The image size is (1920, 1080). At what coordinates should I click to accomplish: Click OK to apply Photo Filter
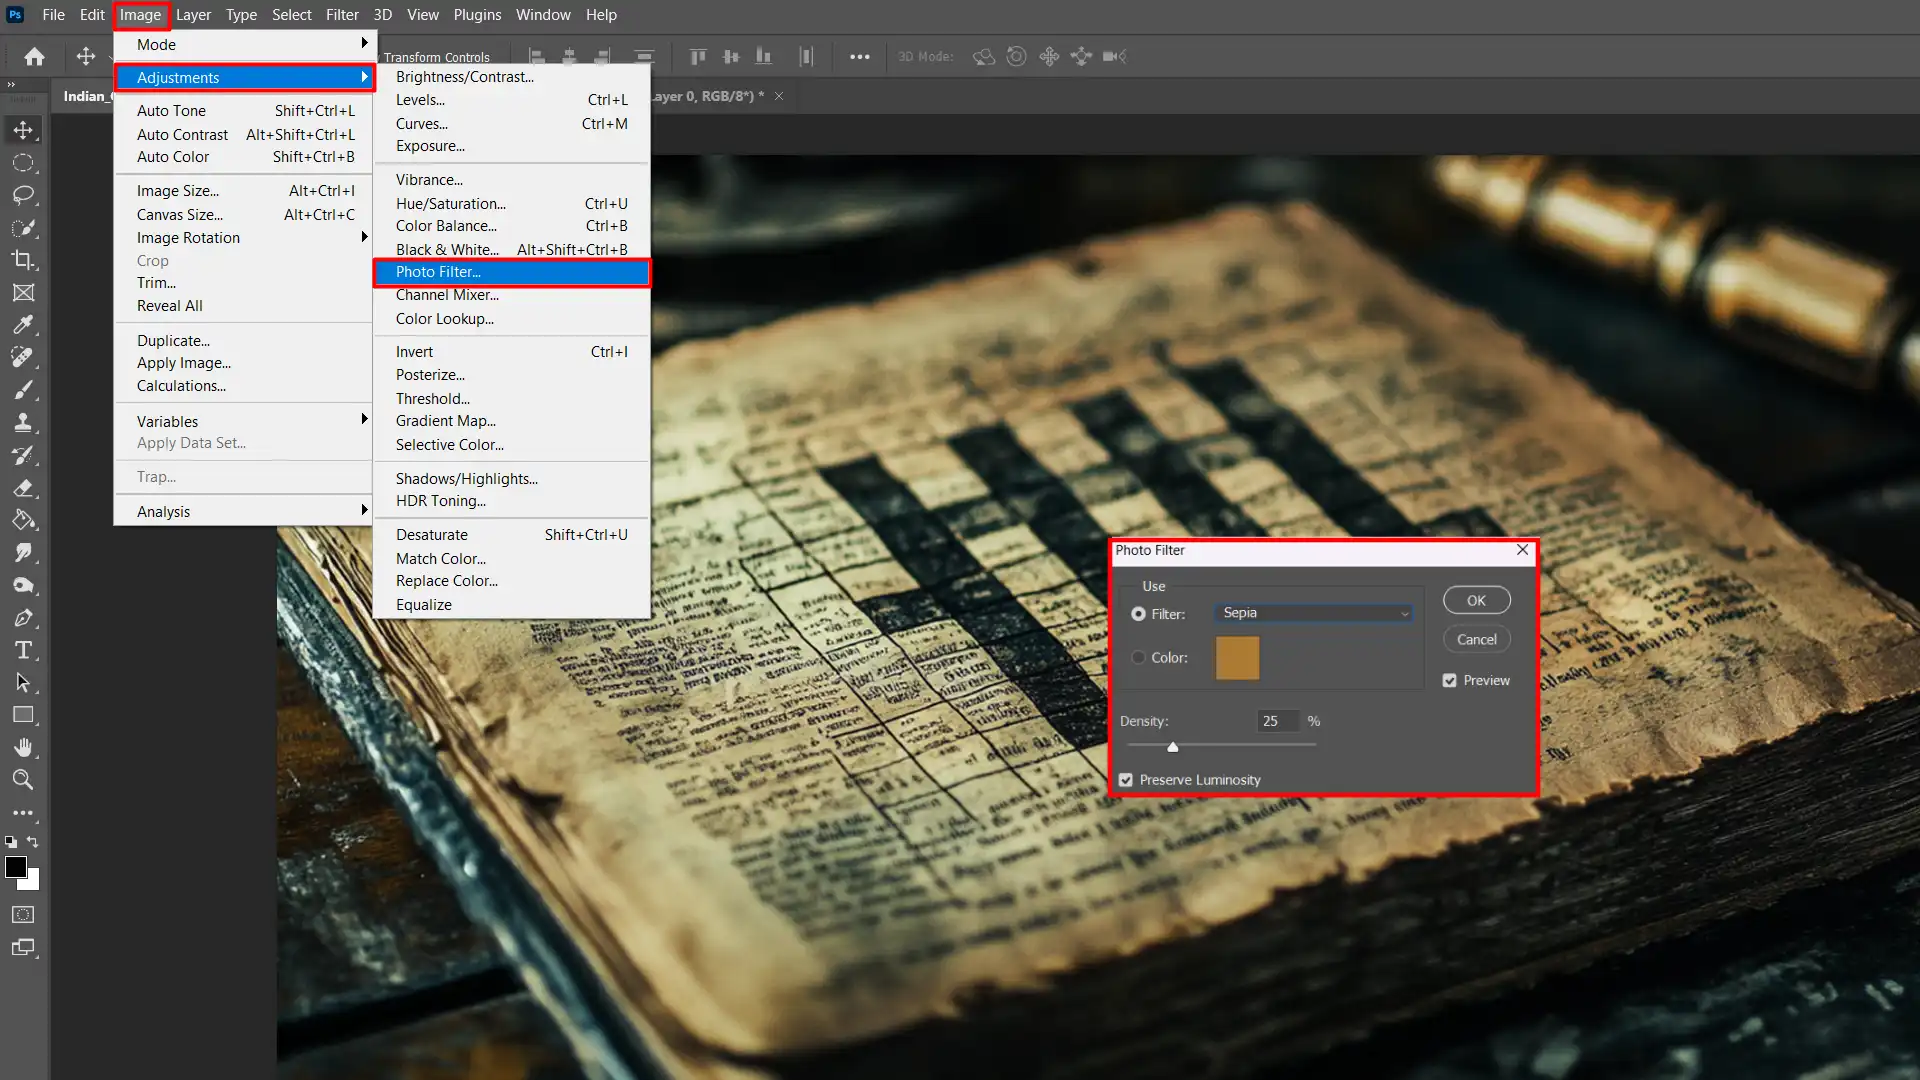pos(1476,600)
